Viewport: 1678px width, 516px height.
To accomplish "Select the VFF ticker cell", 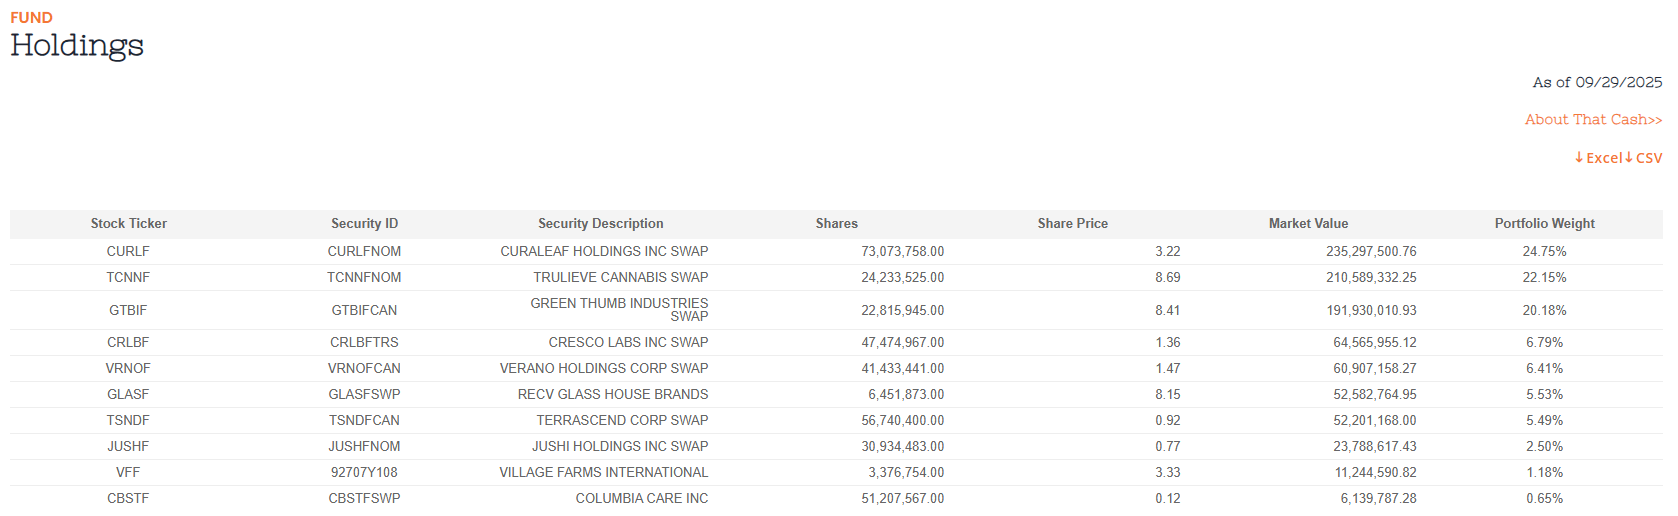I will 128,473.
